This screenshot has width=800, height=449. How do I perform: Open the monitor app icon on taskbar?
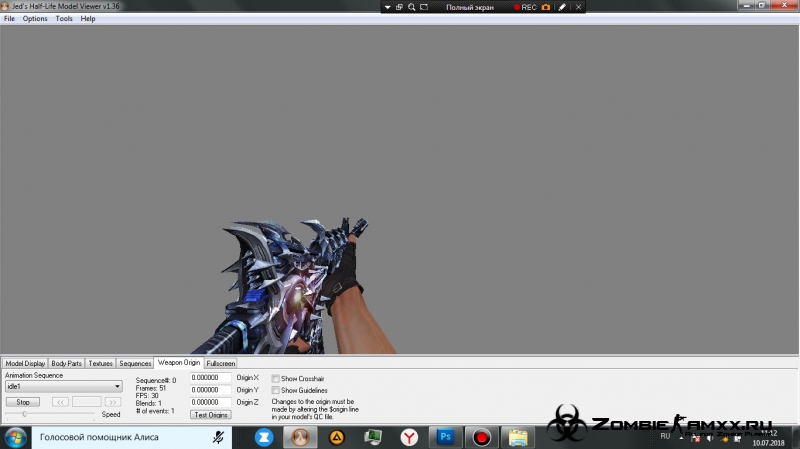tap(373, 437)
